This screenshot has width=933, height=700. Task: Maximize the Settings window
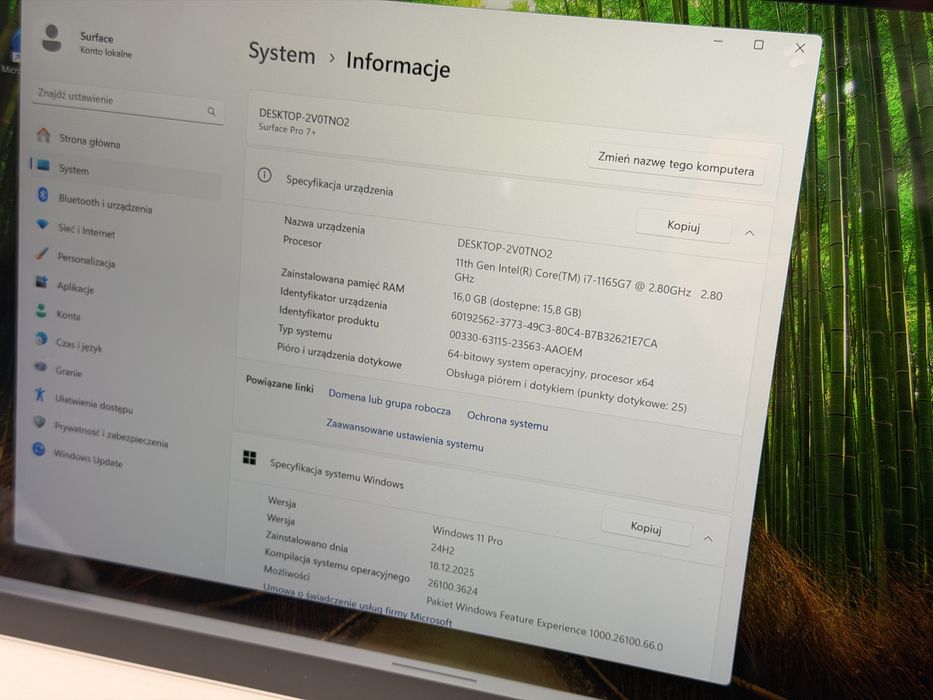[x=759, y=45]
